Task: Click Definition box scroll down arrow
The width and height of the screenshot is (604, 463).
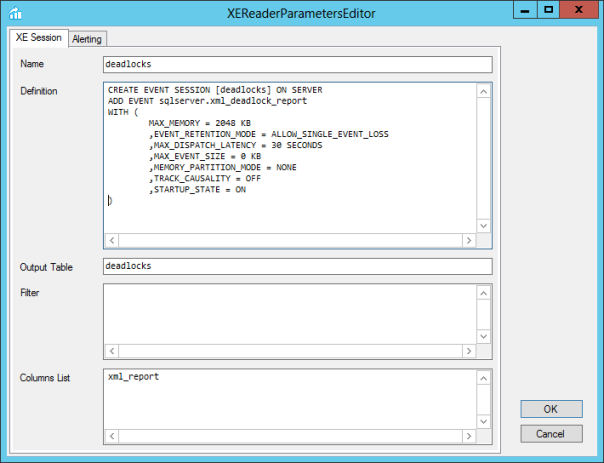Action: pyautogui.click(x=484, y=226)
